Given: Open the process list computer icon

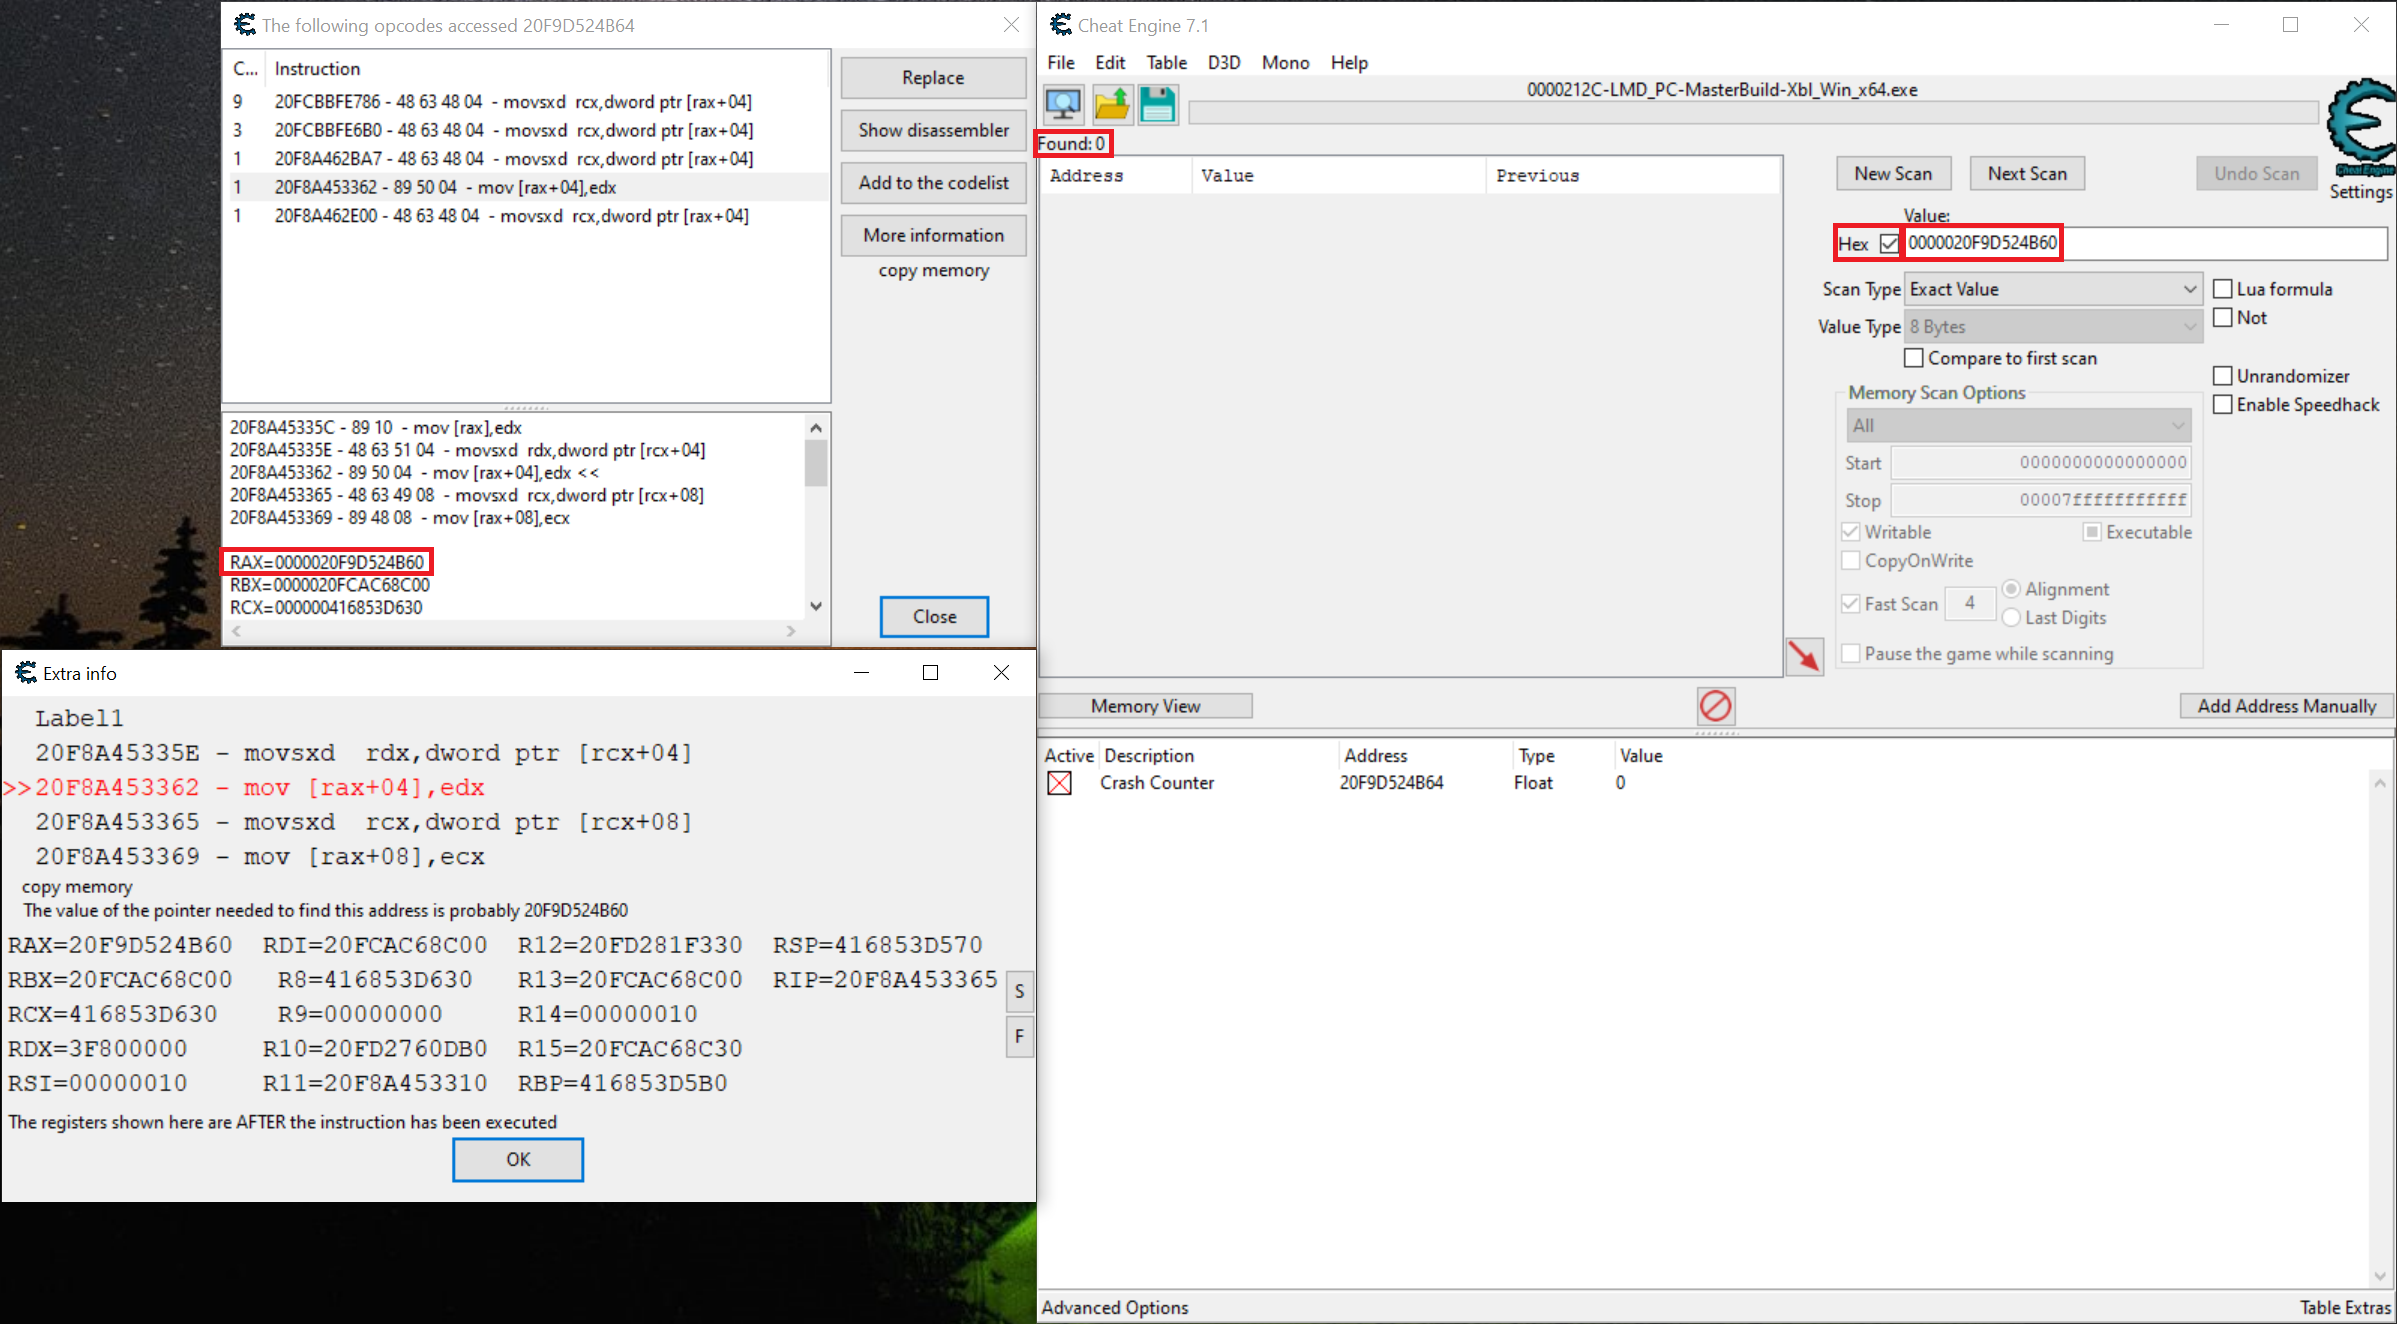Looking at the screenshot, I should (1063, 104).
